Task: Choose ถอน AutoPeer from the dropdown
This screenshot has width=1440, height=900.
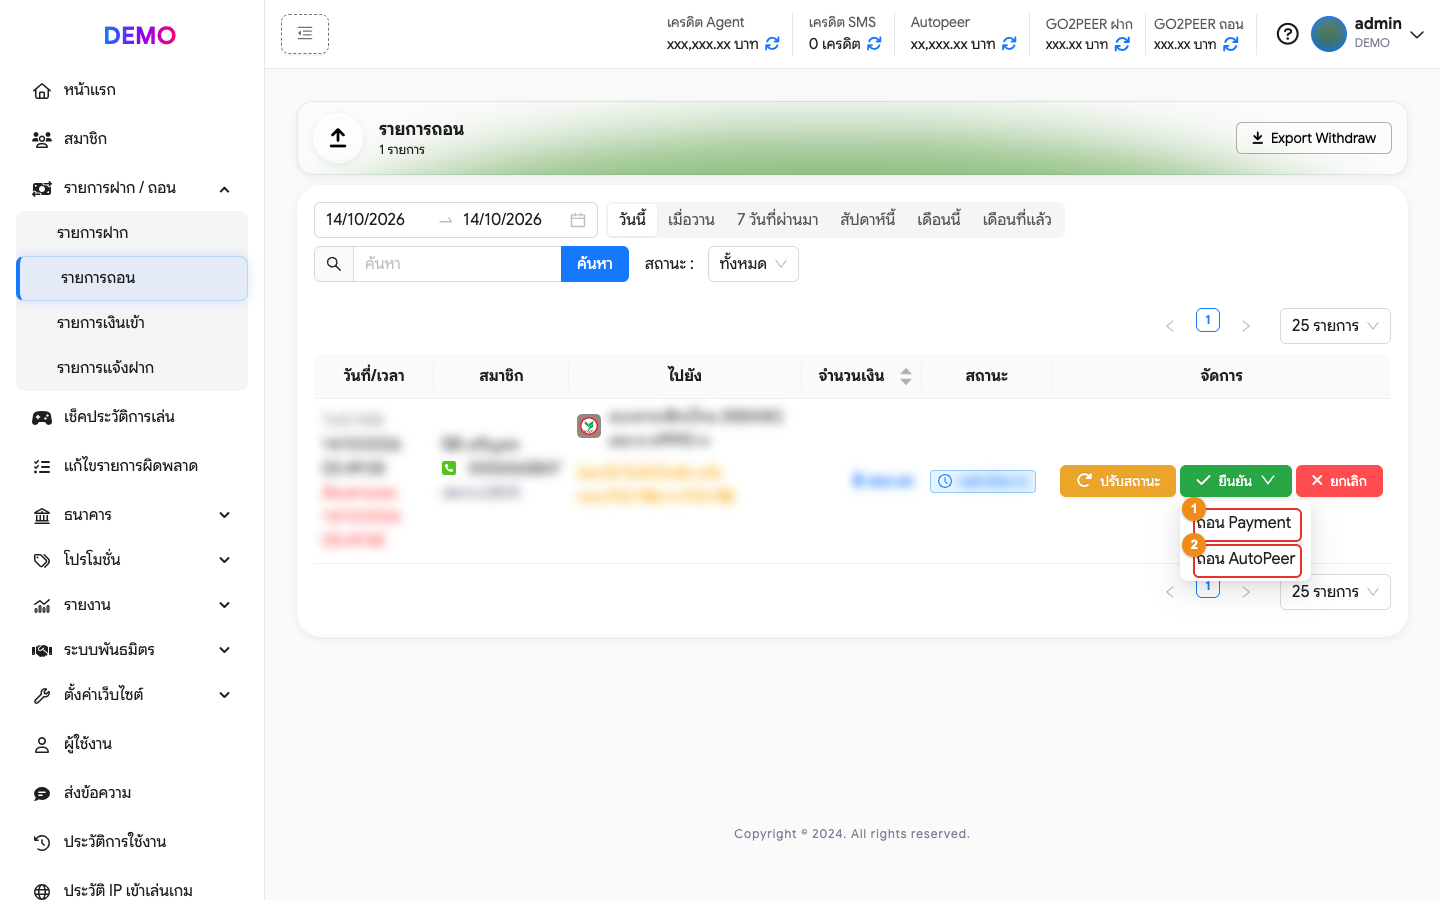Action: point(1247,559)
